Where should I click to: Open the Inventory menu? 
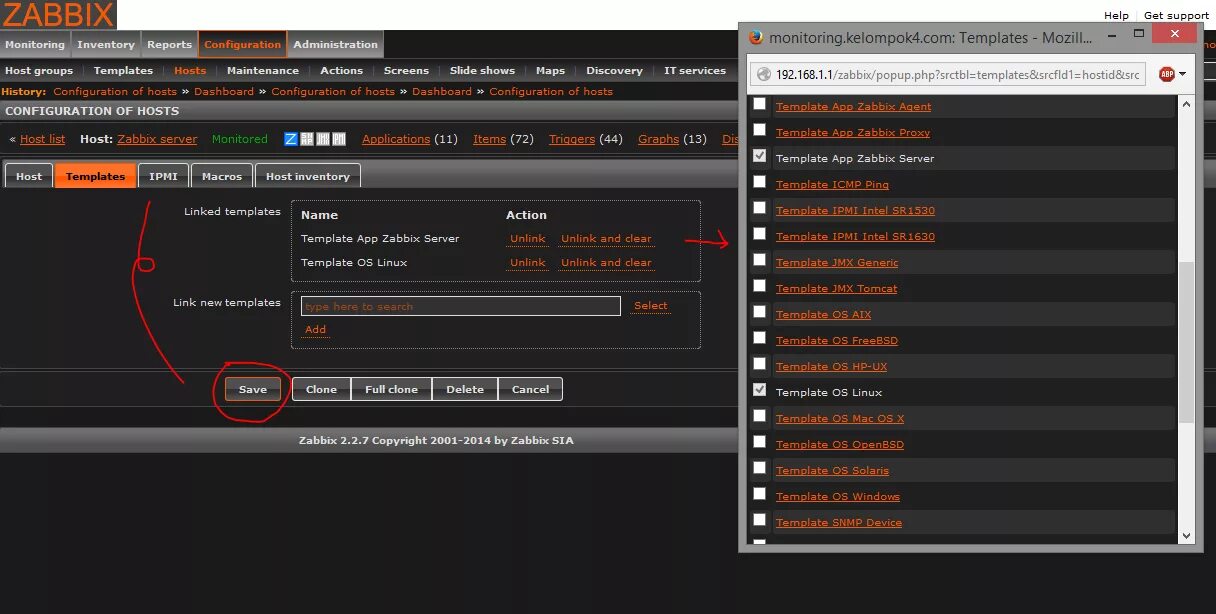tap(106, 44)
